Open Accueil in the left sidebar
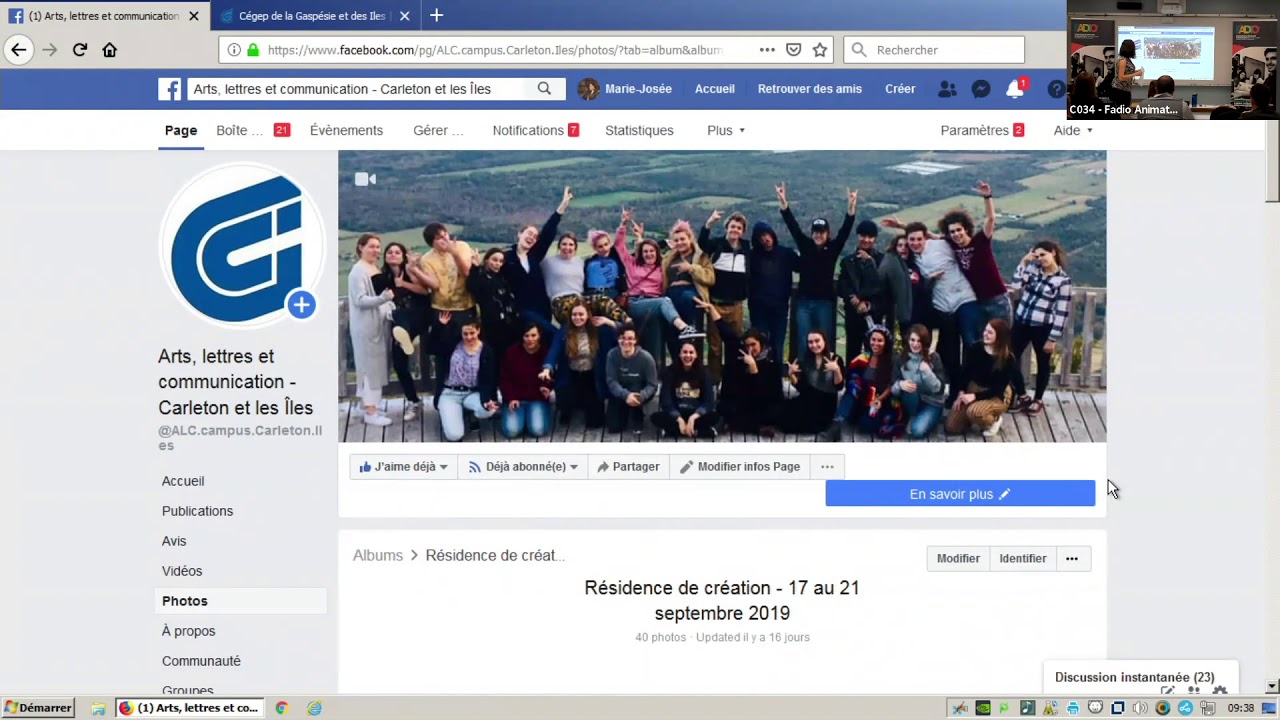 (x=183, y=481)
